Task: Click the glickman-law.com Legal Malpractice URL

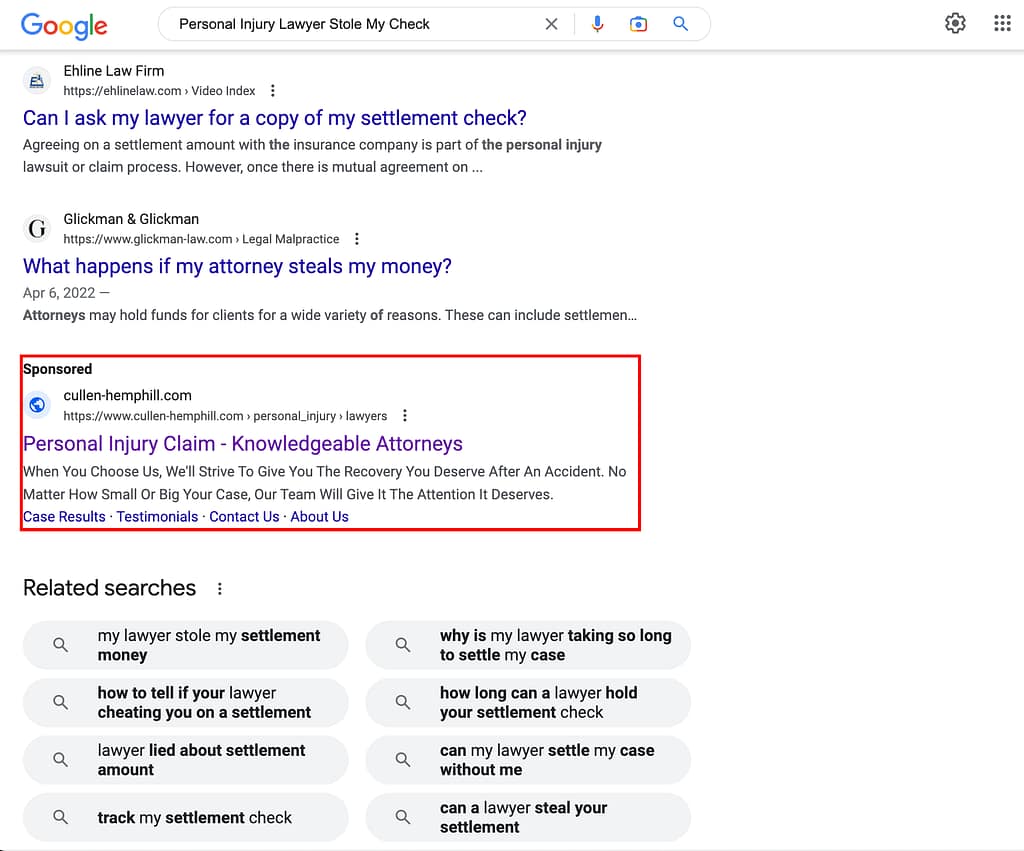Action: [x=201, y=239]
